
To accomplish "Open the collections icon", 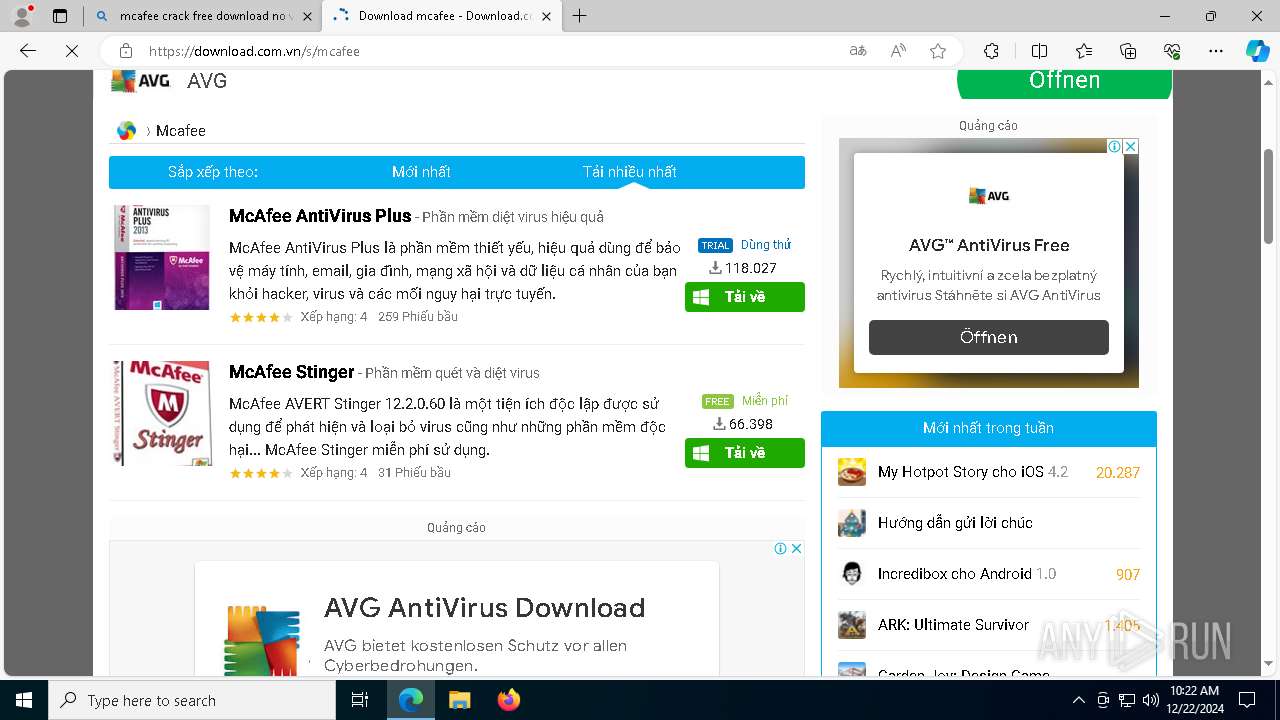I will pyautogui.click(x=1128, y=51).
